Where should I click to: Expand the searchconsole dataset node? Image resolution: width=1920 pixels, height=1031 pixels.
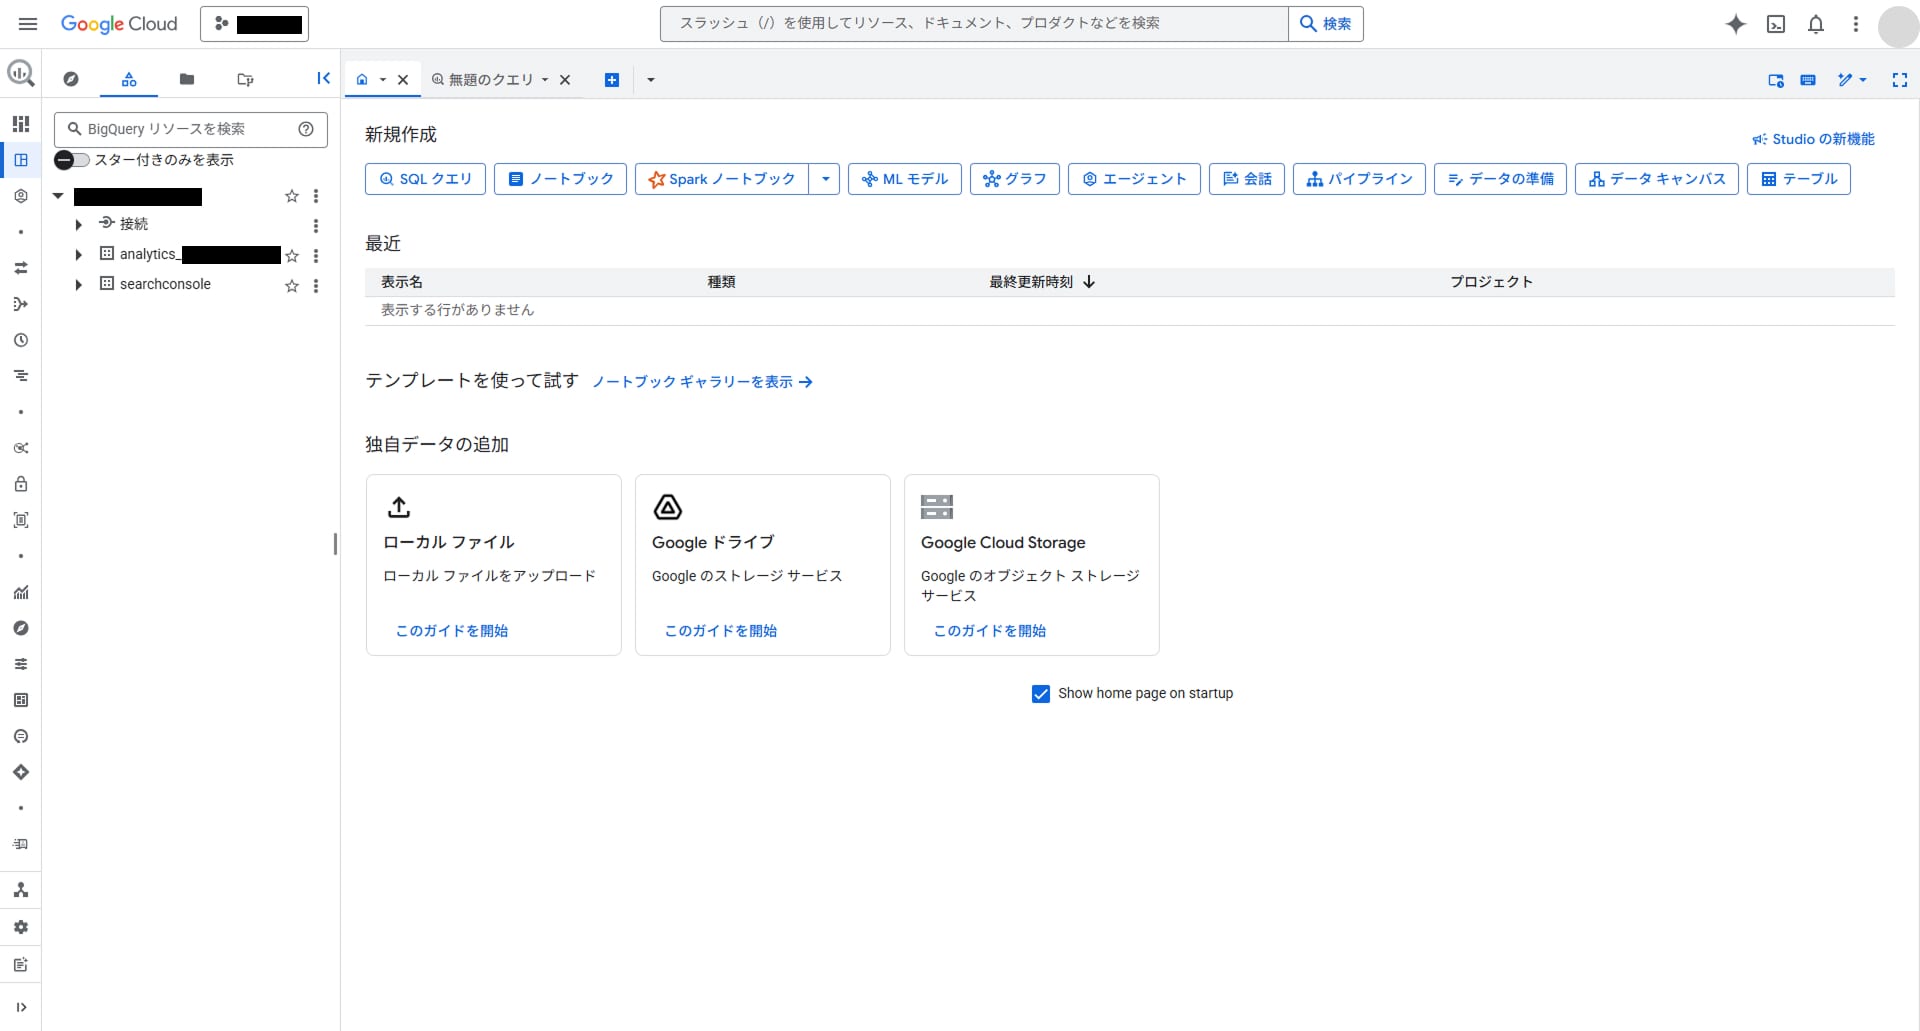(78, 285)
